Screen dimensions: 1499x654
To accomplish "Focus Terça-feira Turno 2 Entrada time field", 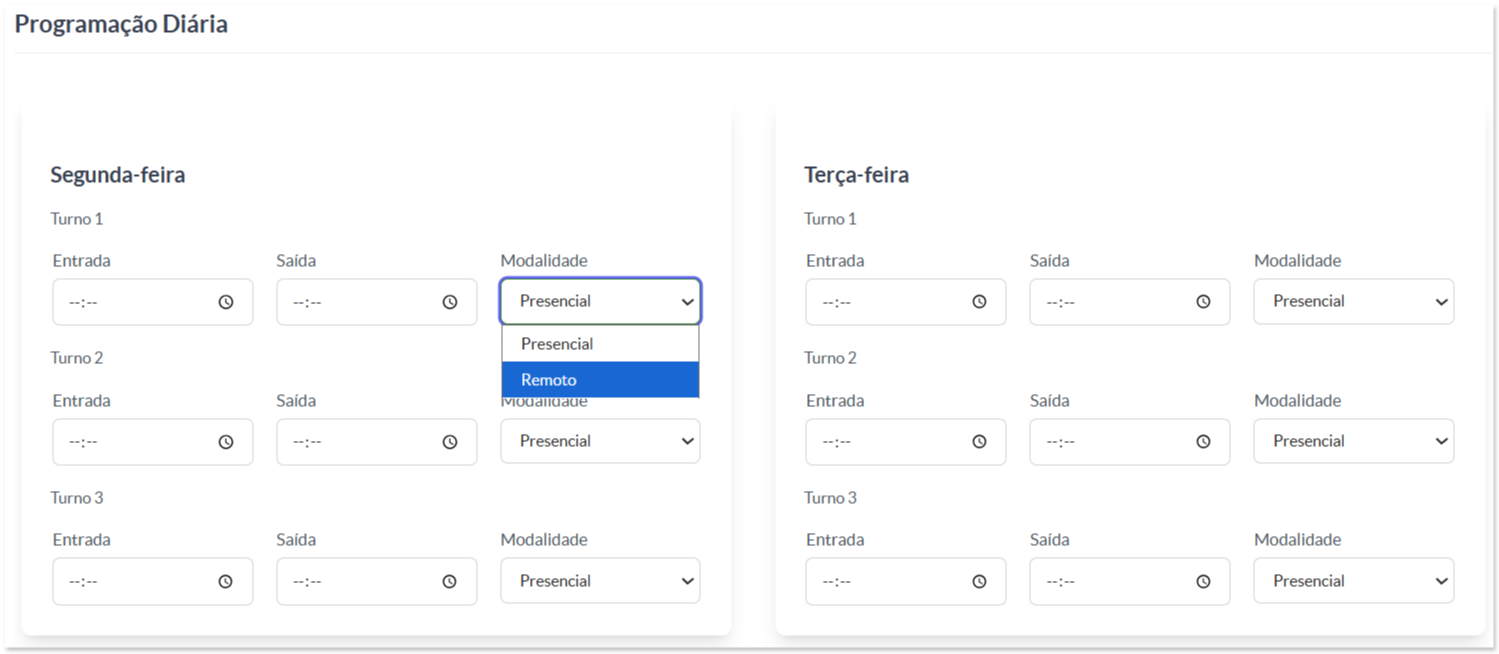I will point(906,442).
